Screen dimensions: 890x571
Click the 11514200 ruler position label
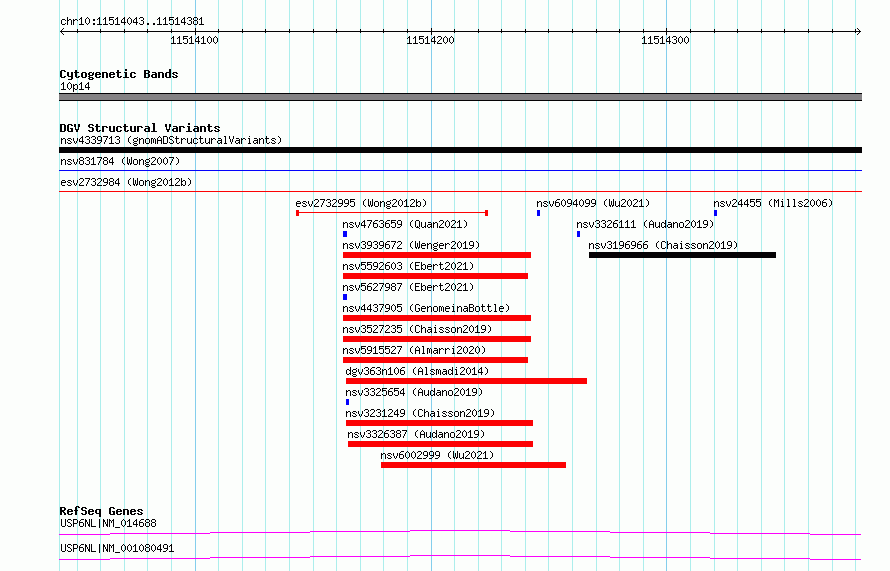coord(430,40)
